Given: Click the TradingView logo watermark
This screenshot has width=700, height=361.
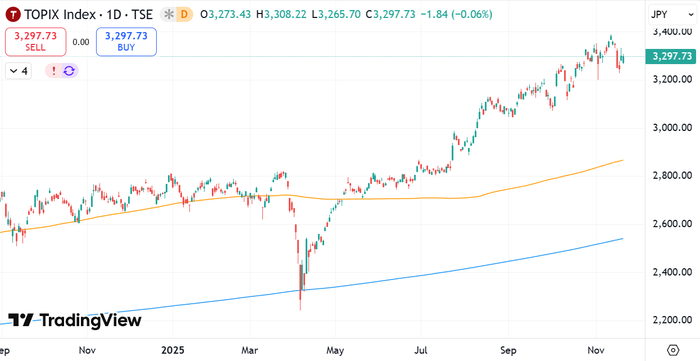Looking at the screenshot, I should click(75, 320).
